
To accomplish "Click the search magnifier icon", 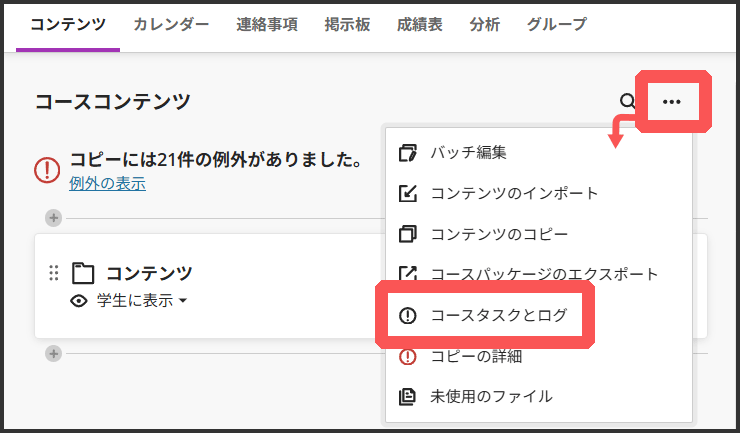I will pos(627,101).
